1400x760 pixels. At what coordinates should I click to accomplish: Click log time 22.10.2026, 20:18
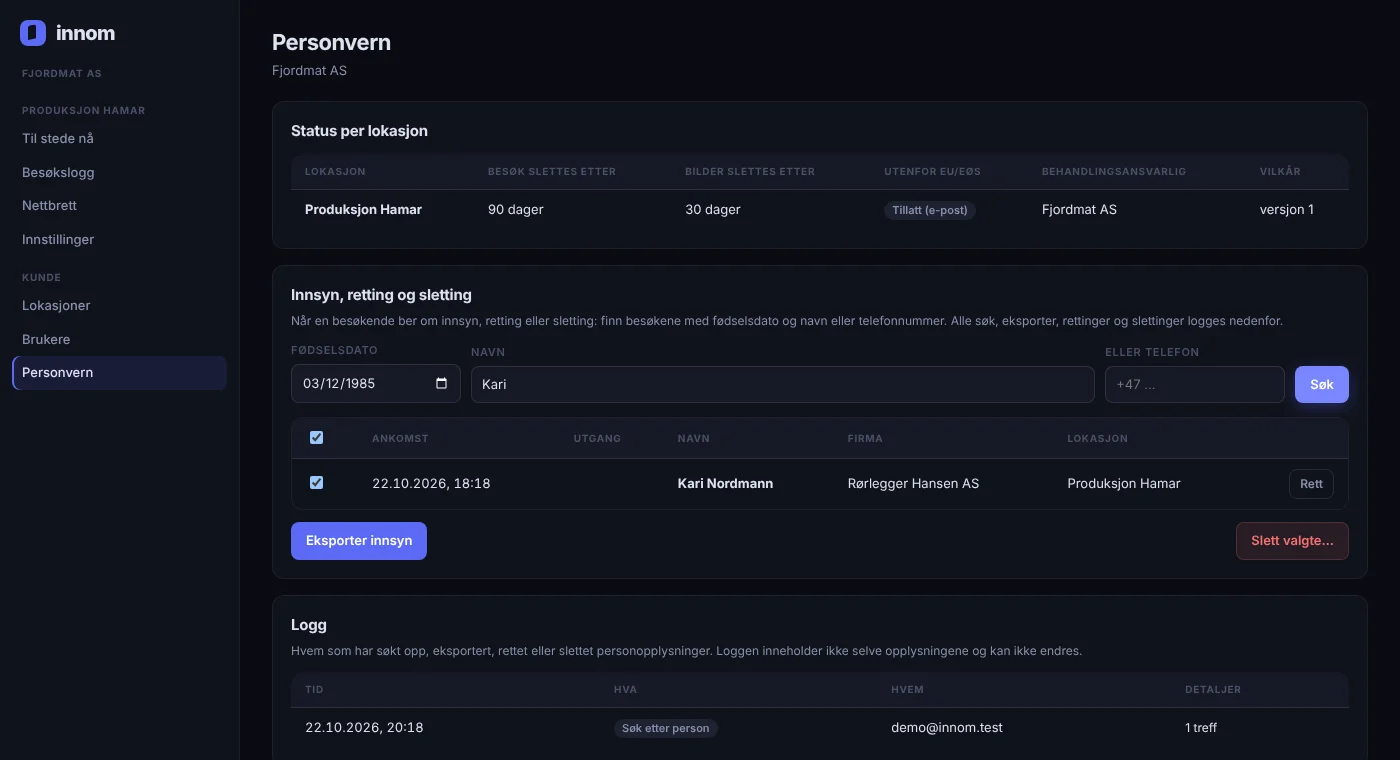(x=364, y=727)
